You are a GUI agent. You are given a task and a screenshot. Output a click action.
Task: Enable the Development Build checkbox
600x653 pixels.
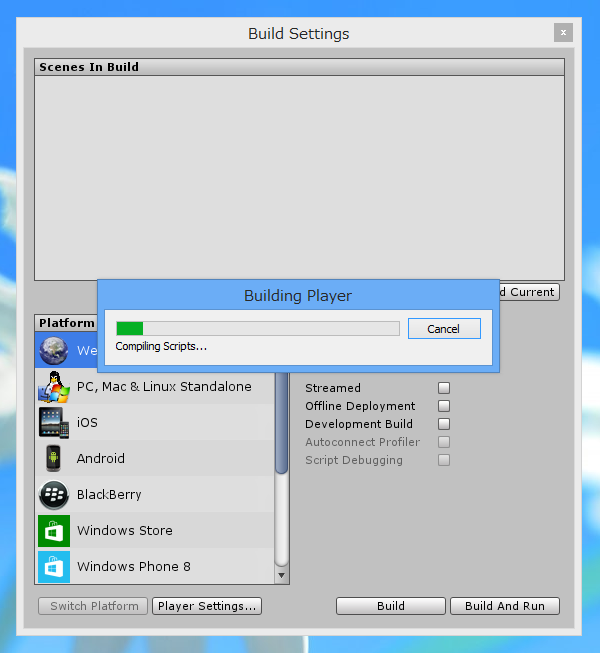444,424
